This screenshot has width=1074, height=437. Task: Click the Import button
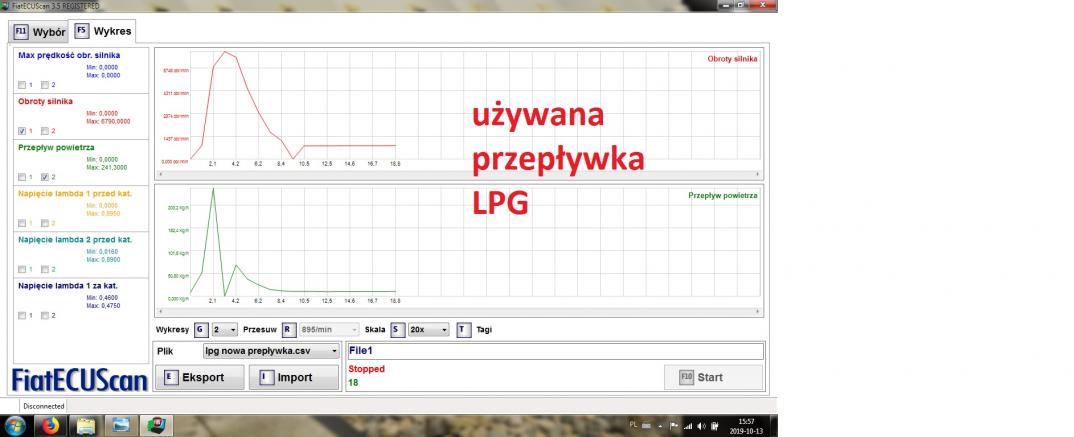pos(294,377)
